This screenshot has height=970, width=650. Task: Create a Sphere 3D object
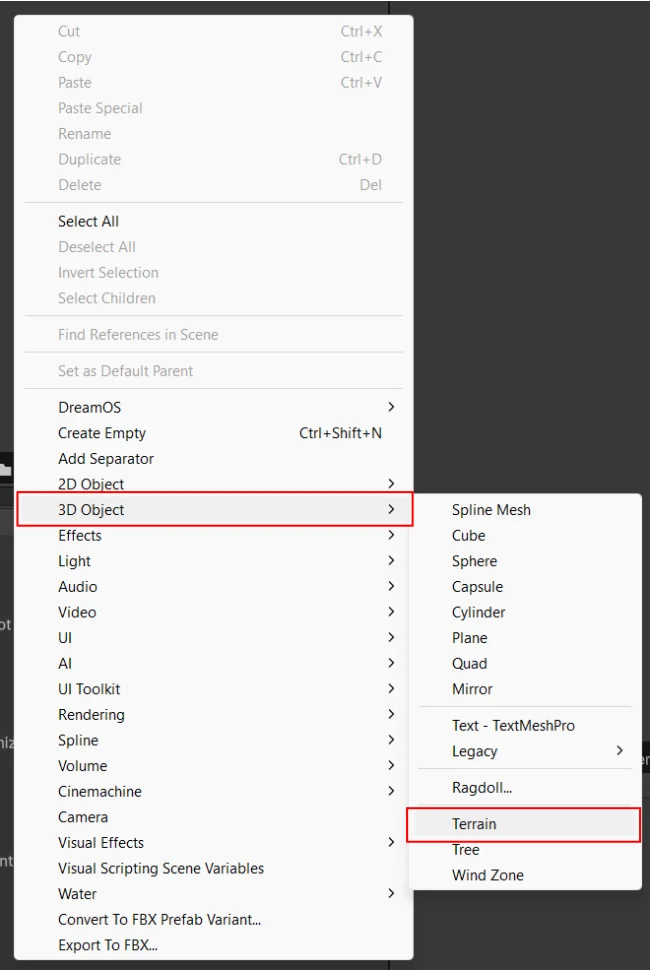coord(525,561)
